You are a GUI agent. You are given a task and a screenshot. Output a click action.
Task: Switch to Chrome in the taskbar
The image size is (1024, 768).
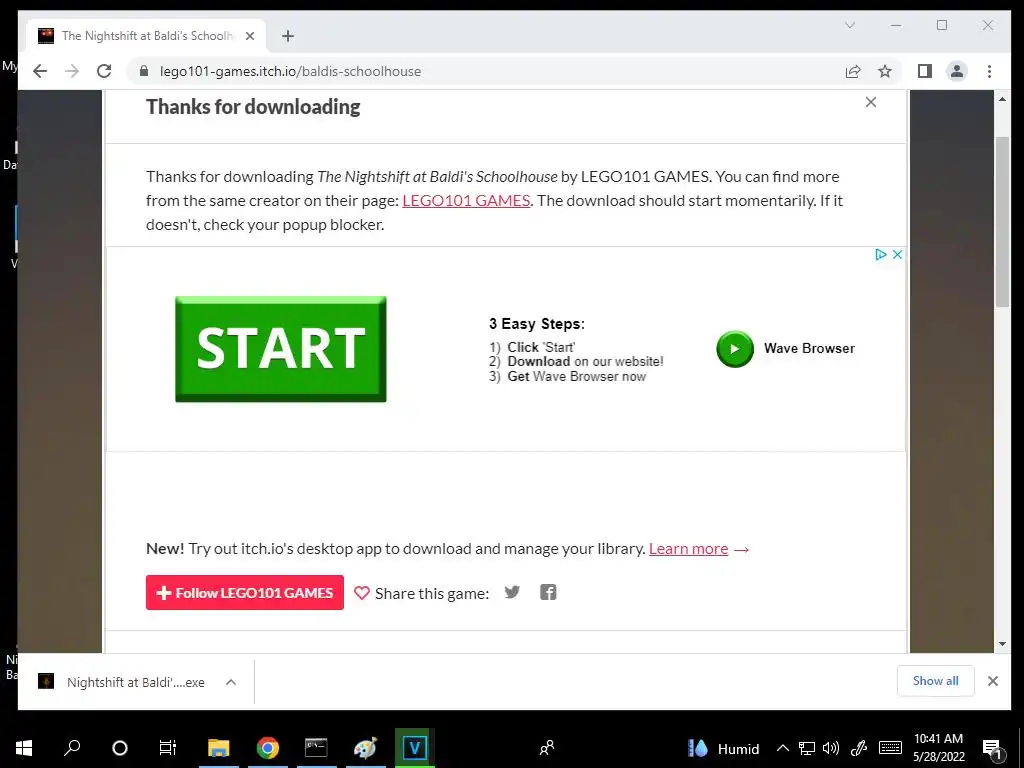click(268, 748)
